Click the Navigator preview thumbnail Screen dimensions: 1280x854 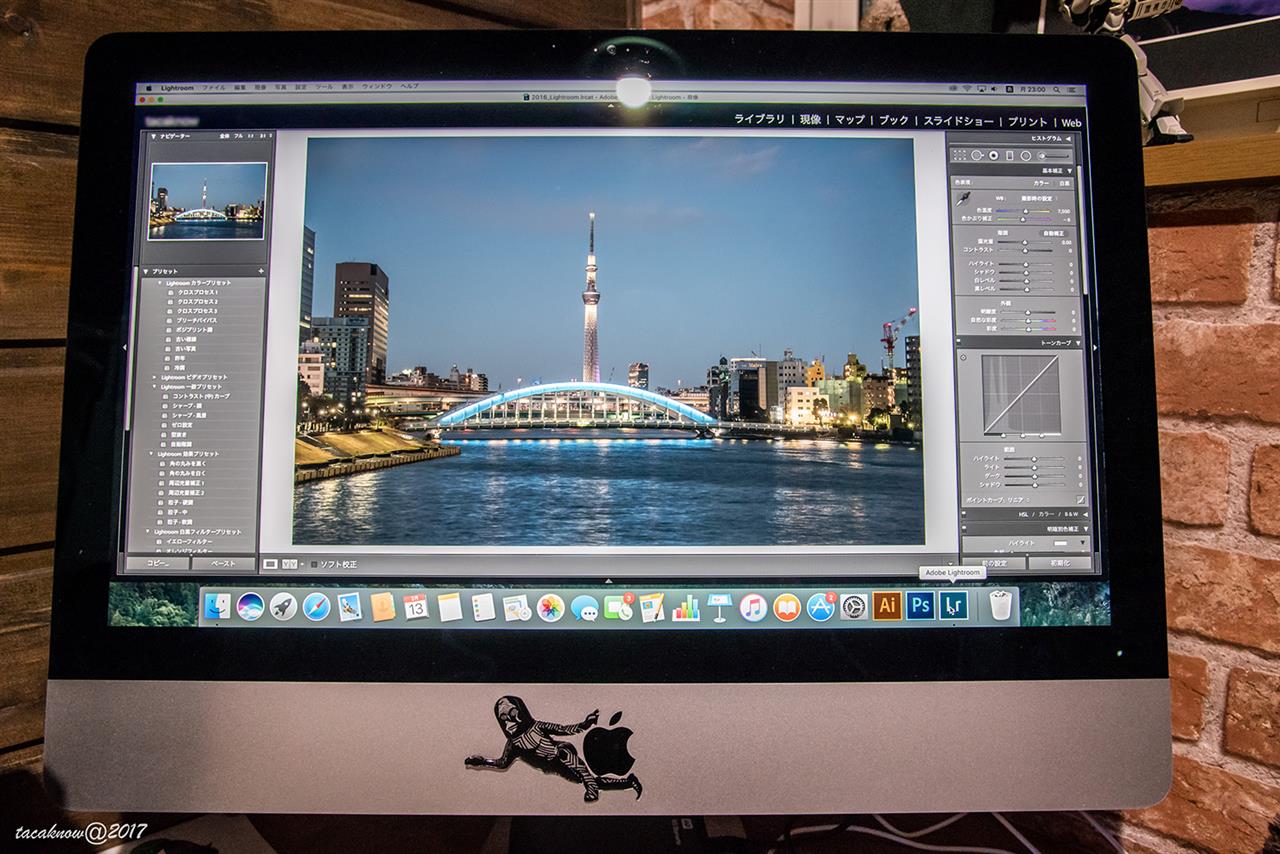[x=207, y=201]
